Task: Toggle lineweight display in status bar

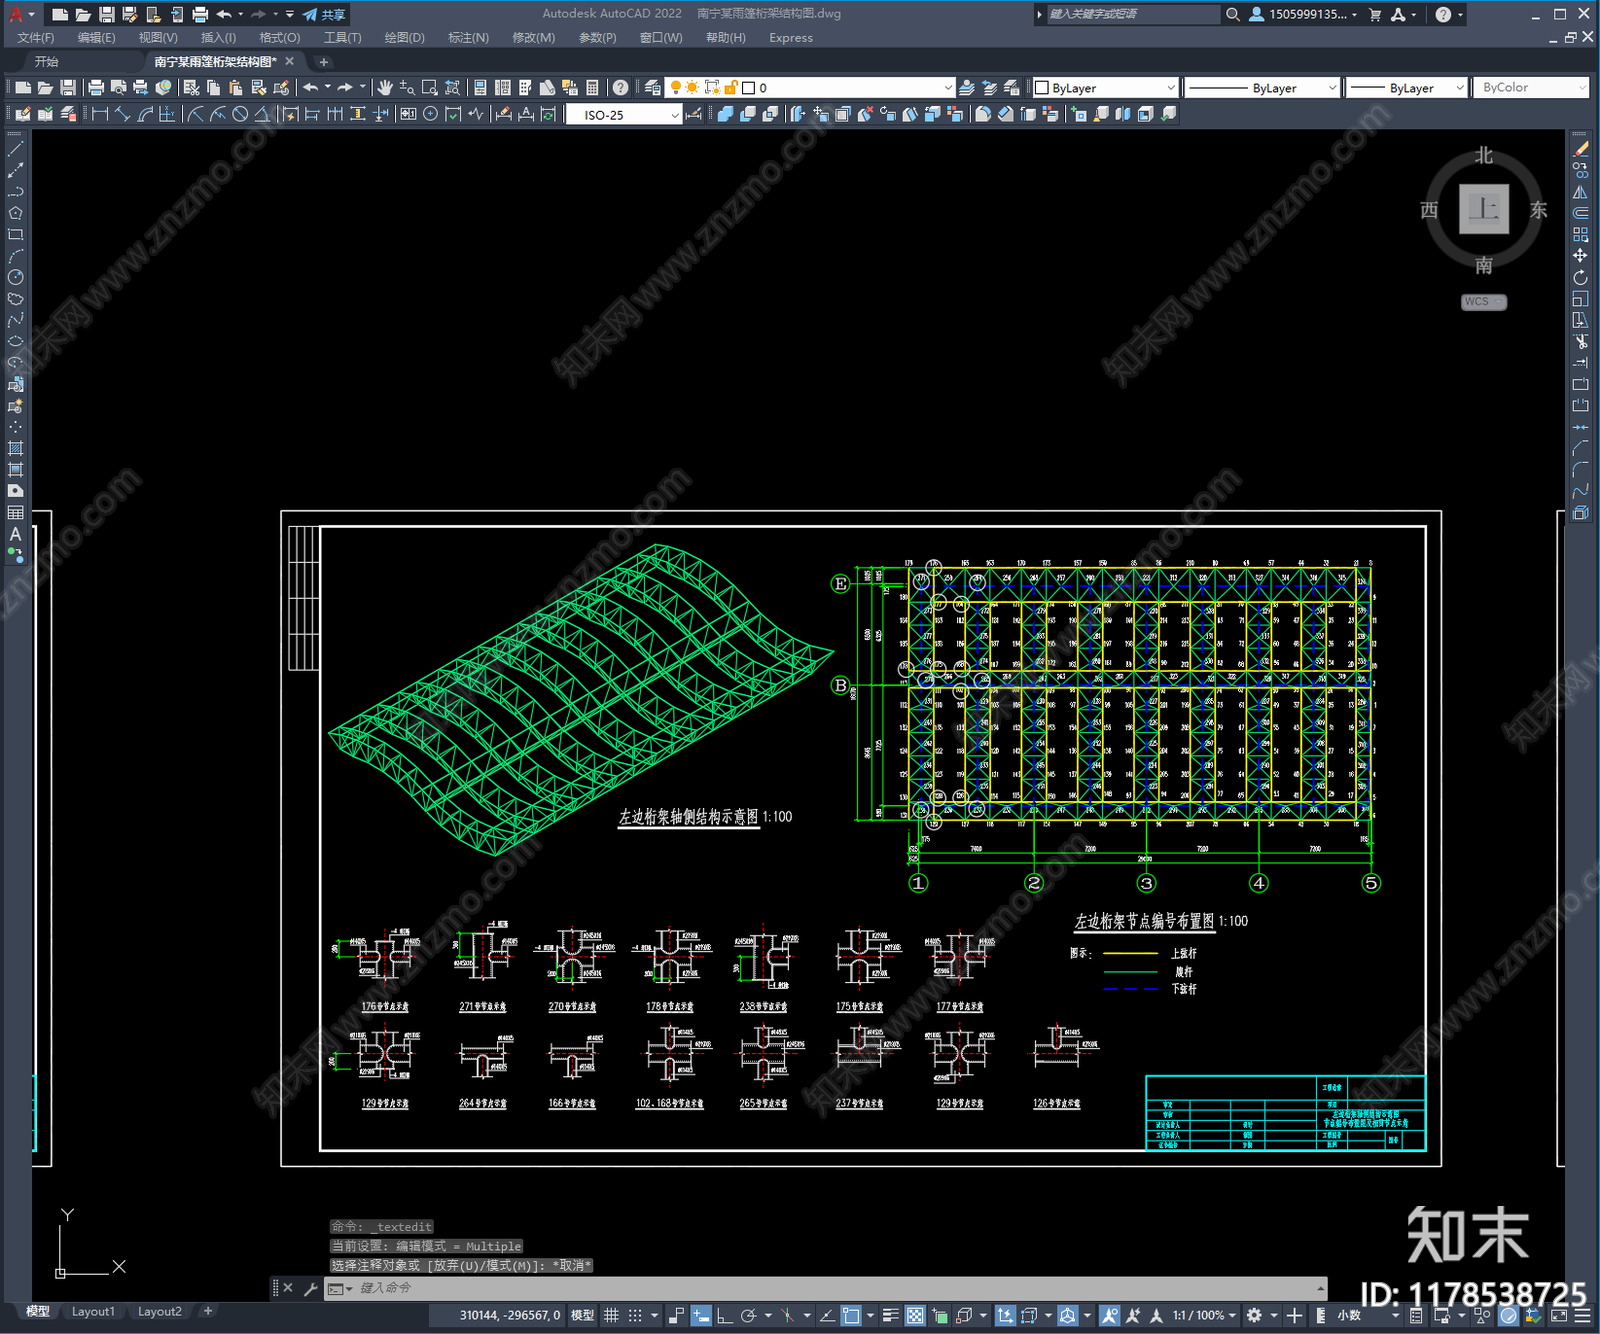Action: coord(890,1315)
